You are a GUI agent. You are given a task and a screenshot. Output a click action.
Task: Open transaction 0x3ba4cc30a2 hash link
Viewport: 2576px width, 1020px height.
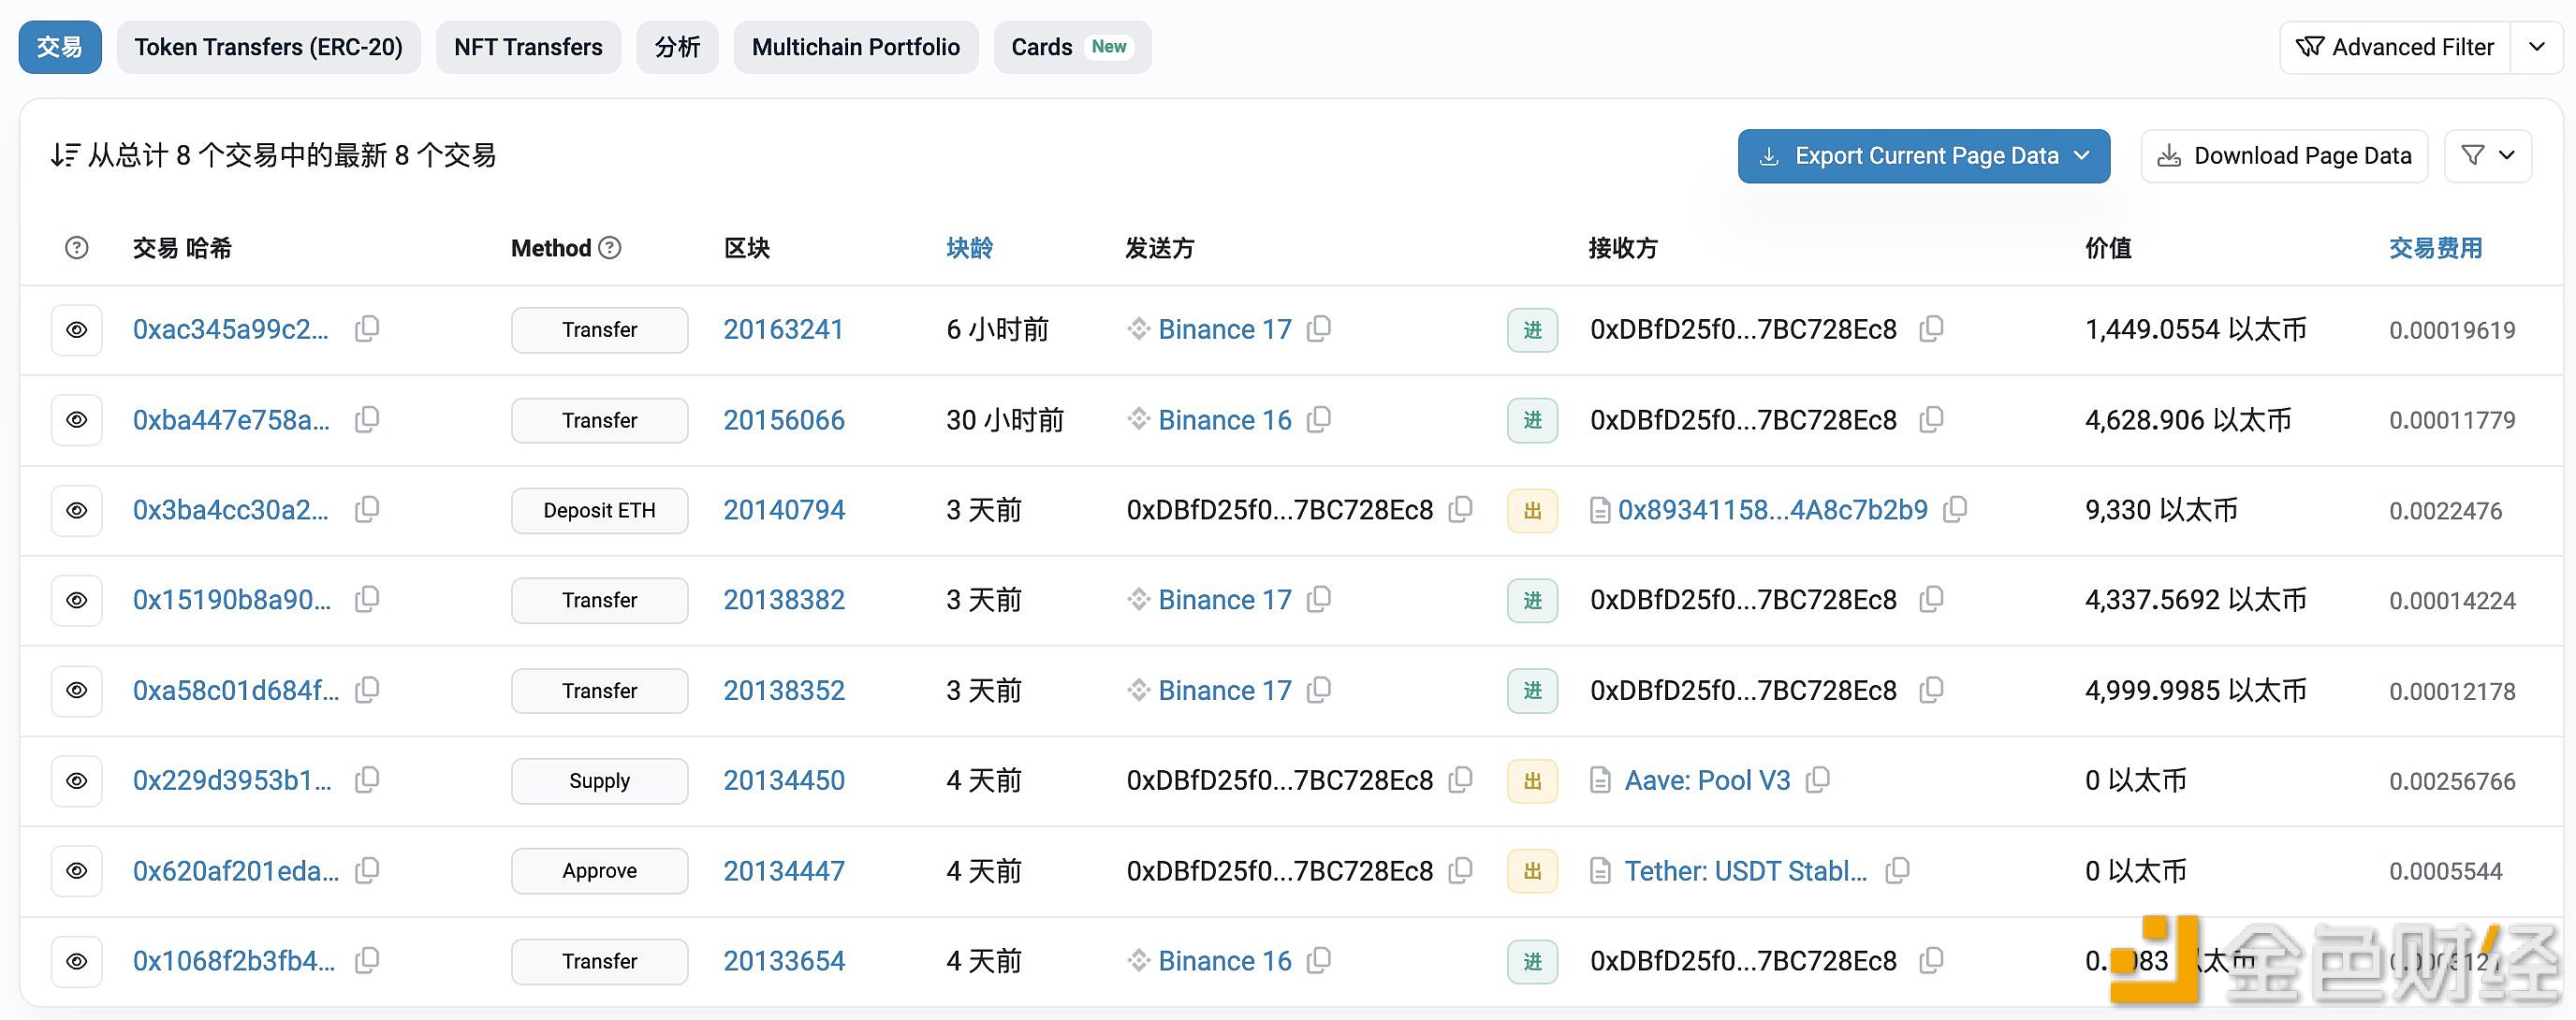pyautogui.click(x=231, y=510)
